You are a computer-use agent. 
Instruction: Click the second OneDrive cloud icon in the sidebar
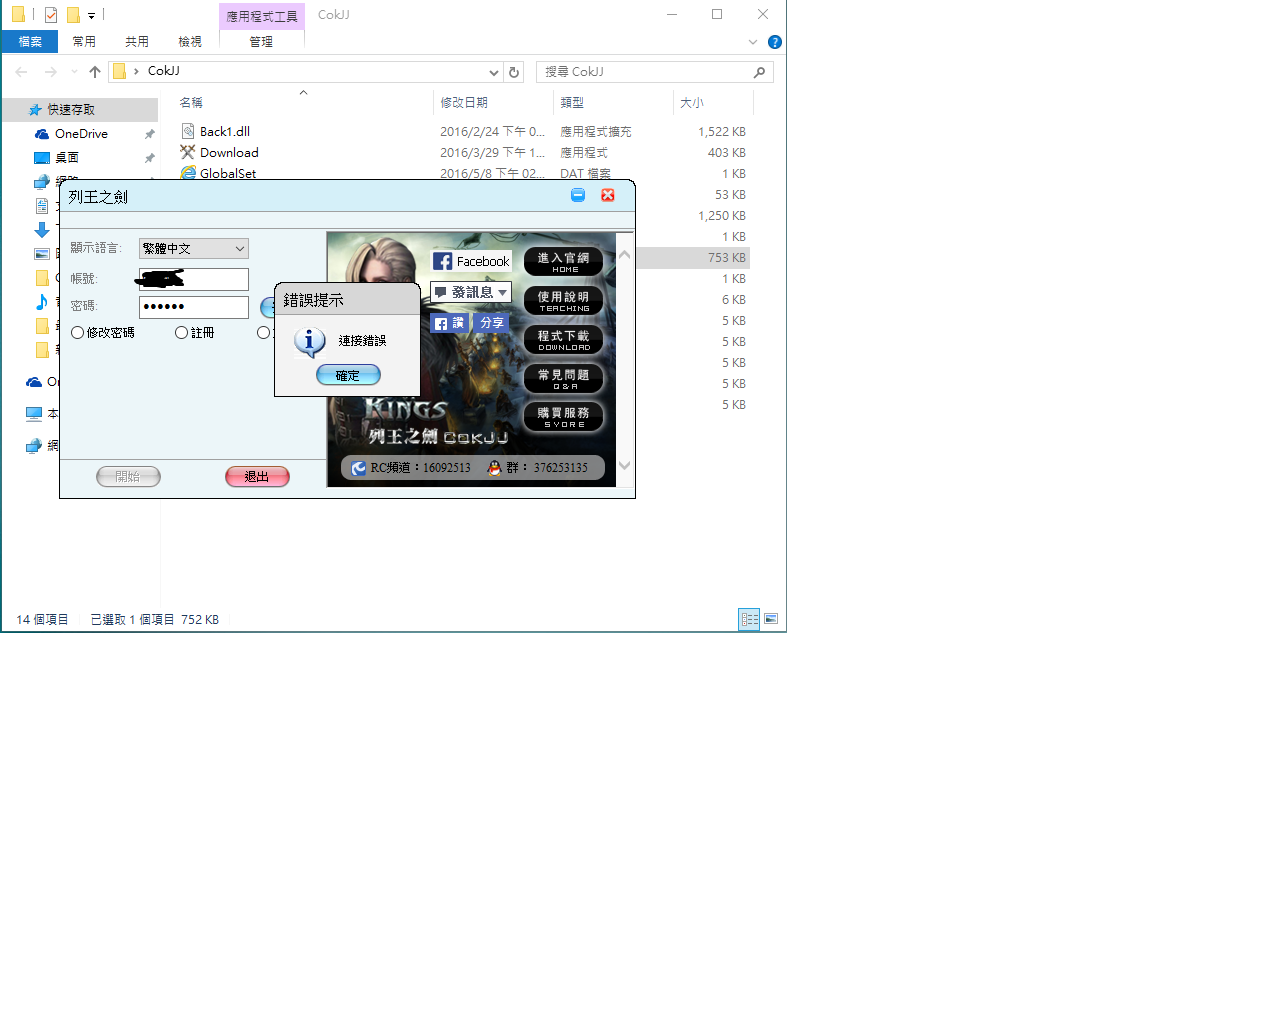pyautogui.click(x=34, y=382)
